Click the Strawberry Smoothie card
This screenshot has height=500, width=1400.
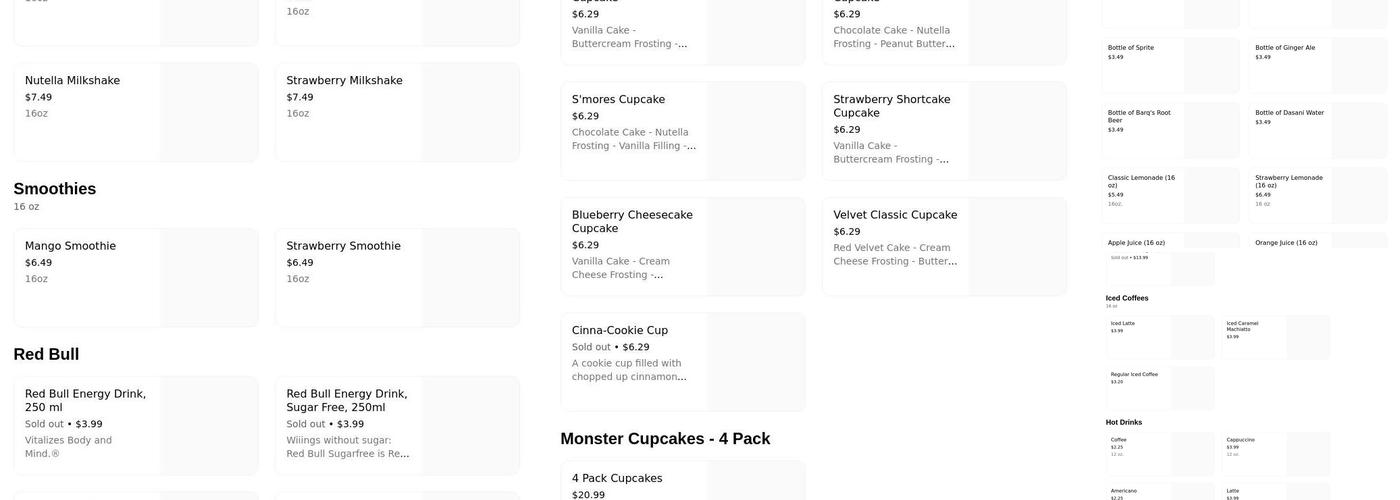(x=397, y=277)
